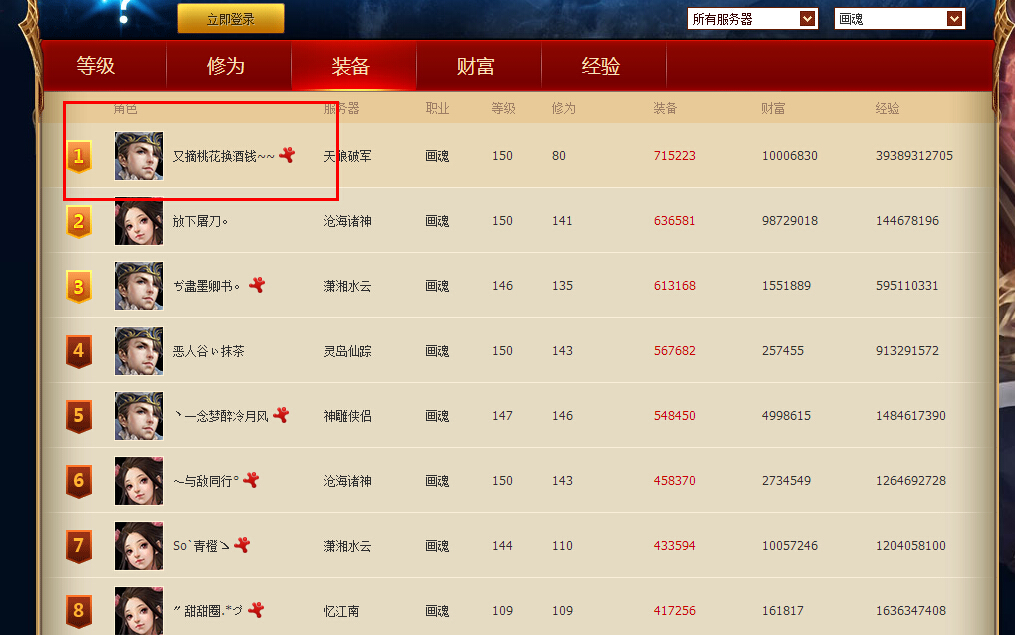This screenshot has width=1015, height=635.
Task: Switch to the 等级 ranking tab
Action: click(x=96, y=67)
